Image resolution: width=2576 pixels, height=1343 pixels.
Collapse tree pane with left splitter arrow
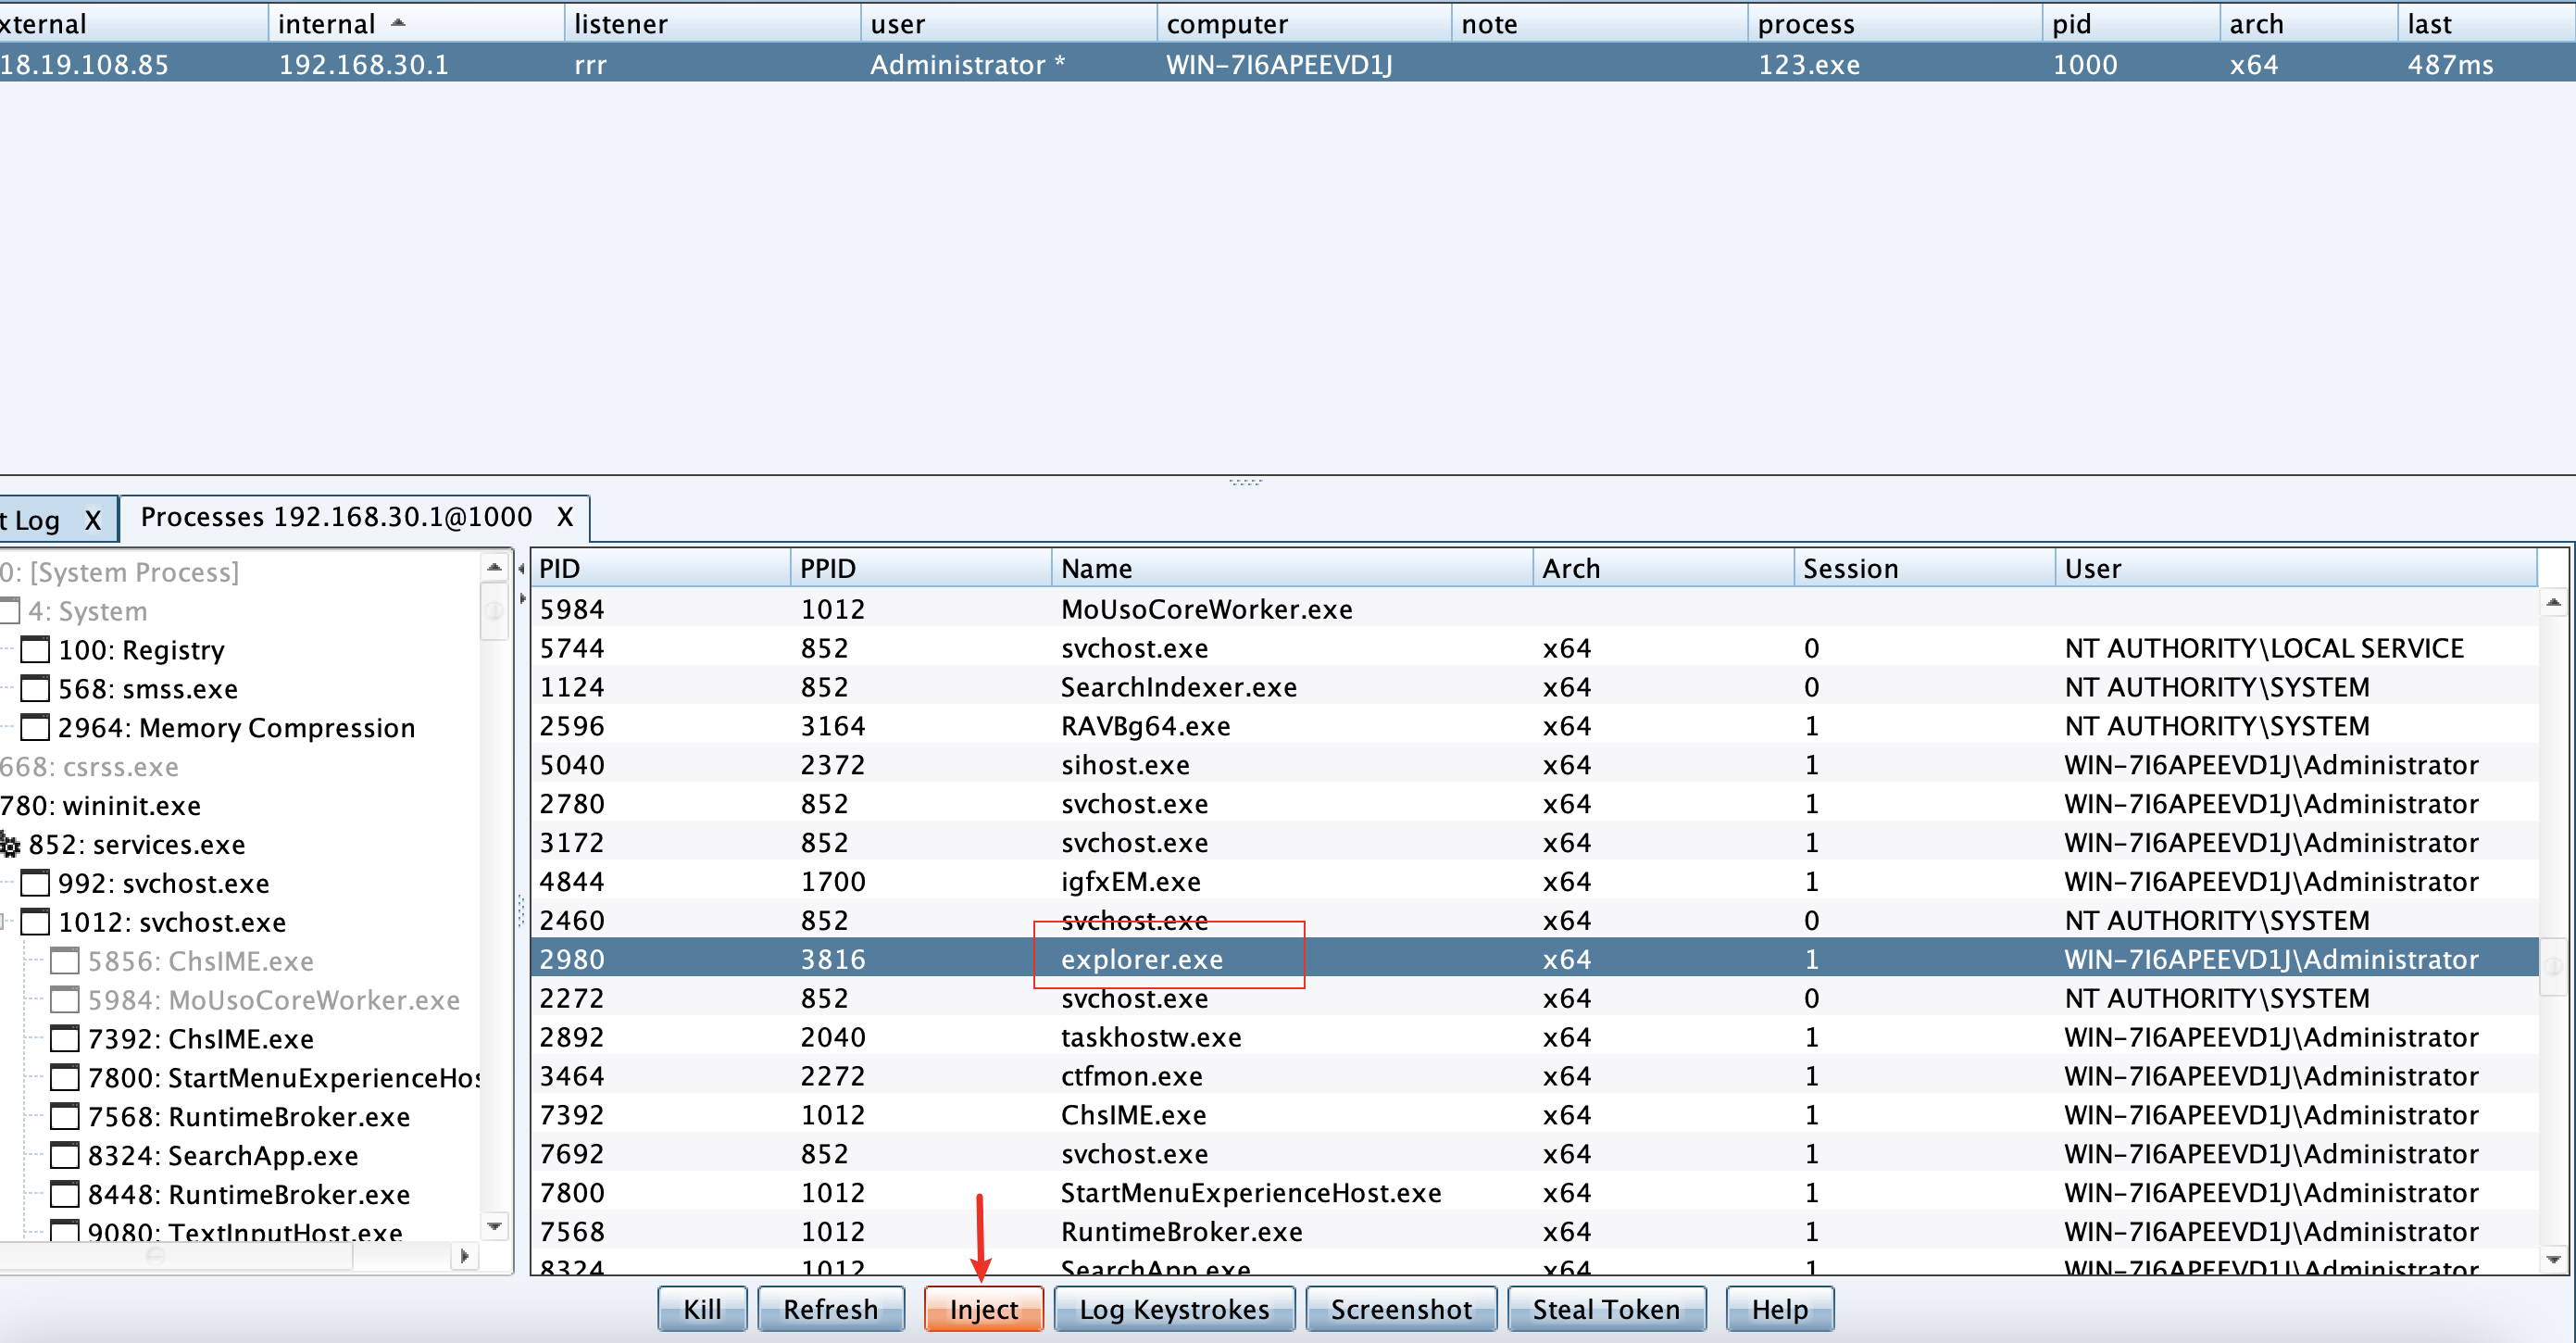tap(521, 569)
